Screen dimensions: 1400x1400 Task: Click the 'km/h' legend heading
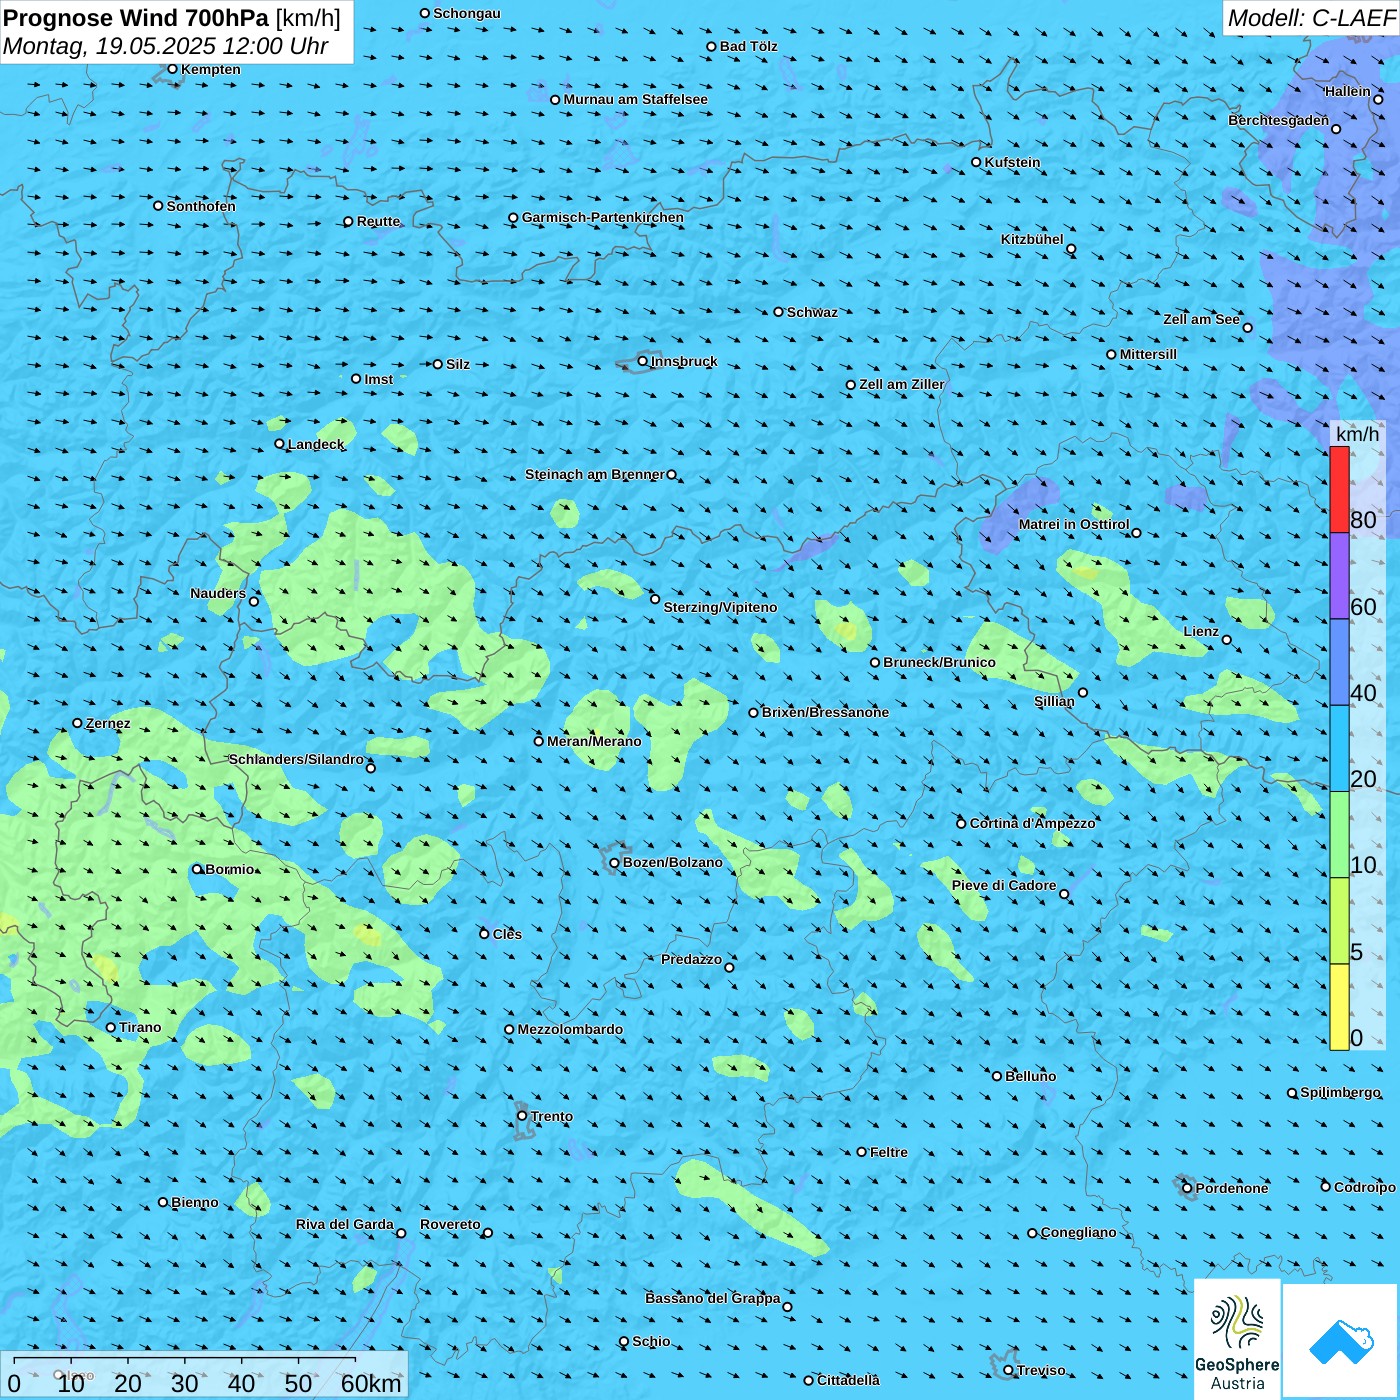click(1357, 434)
